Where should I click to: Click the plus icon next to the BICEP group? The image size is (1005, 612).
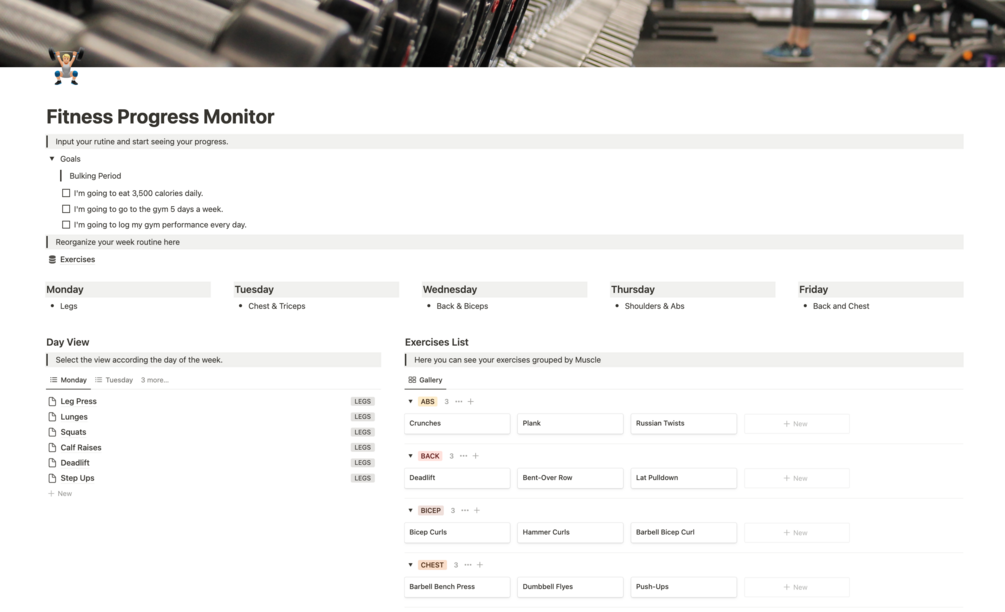click(x=478, y=510)
